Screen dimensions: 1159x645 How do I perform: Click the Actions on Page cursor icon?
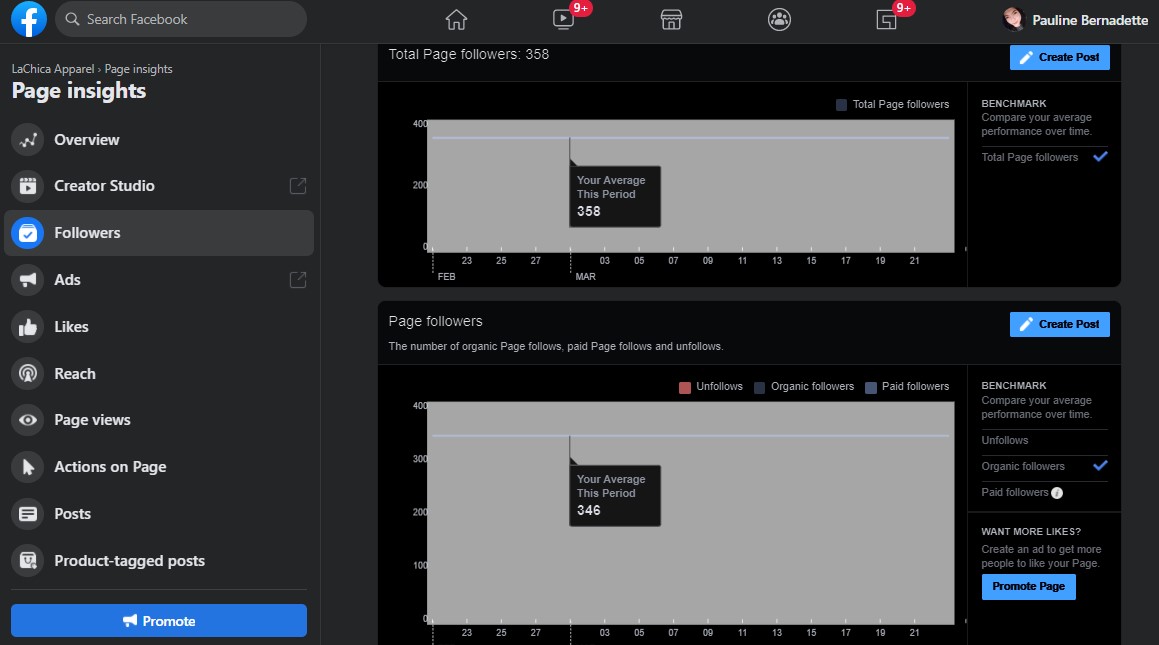(27, 468)
